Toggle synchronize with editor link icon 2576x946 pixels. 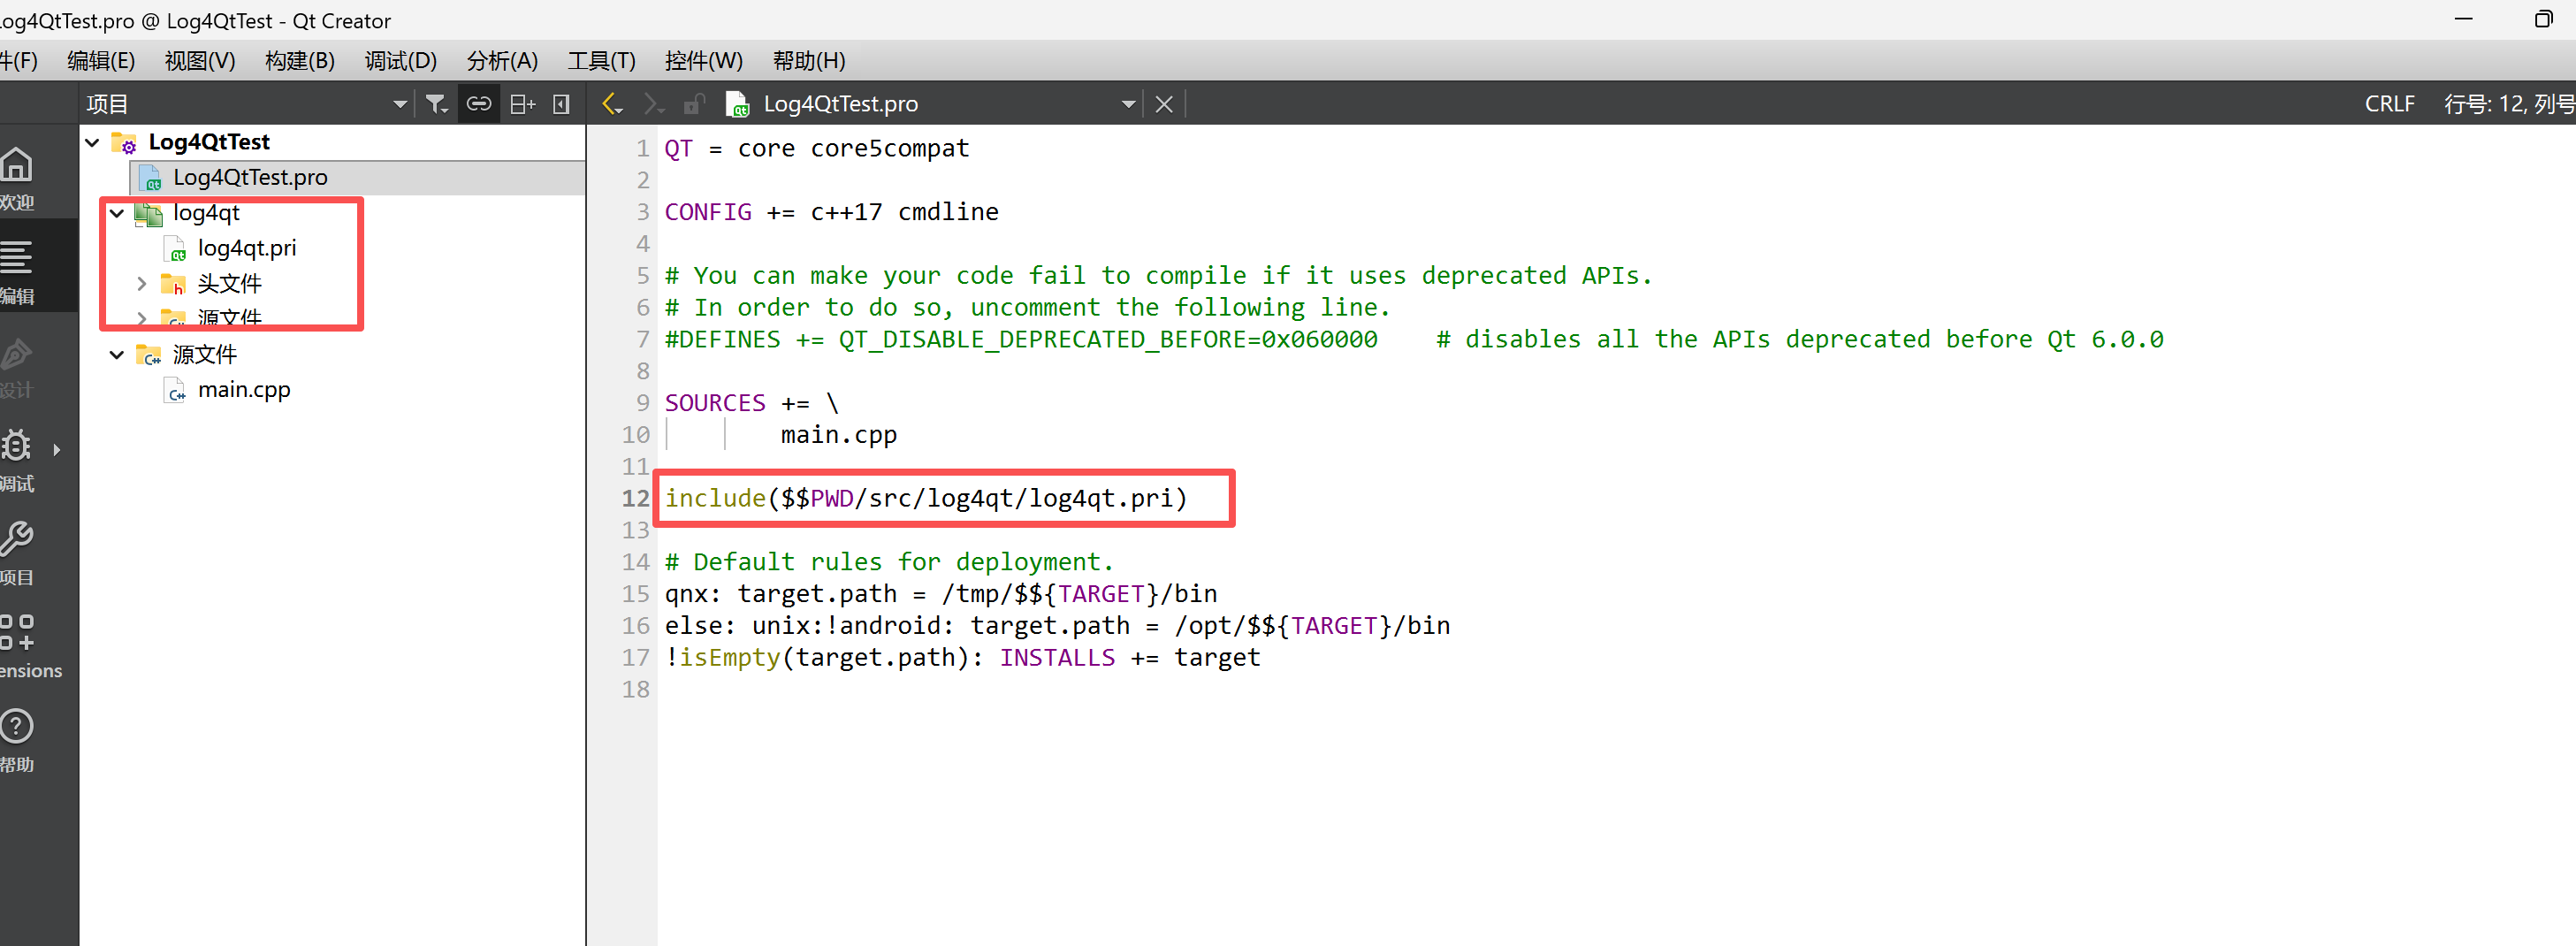(480, 104)
